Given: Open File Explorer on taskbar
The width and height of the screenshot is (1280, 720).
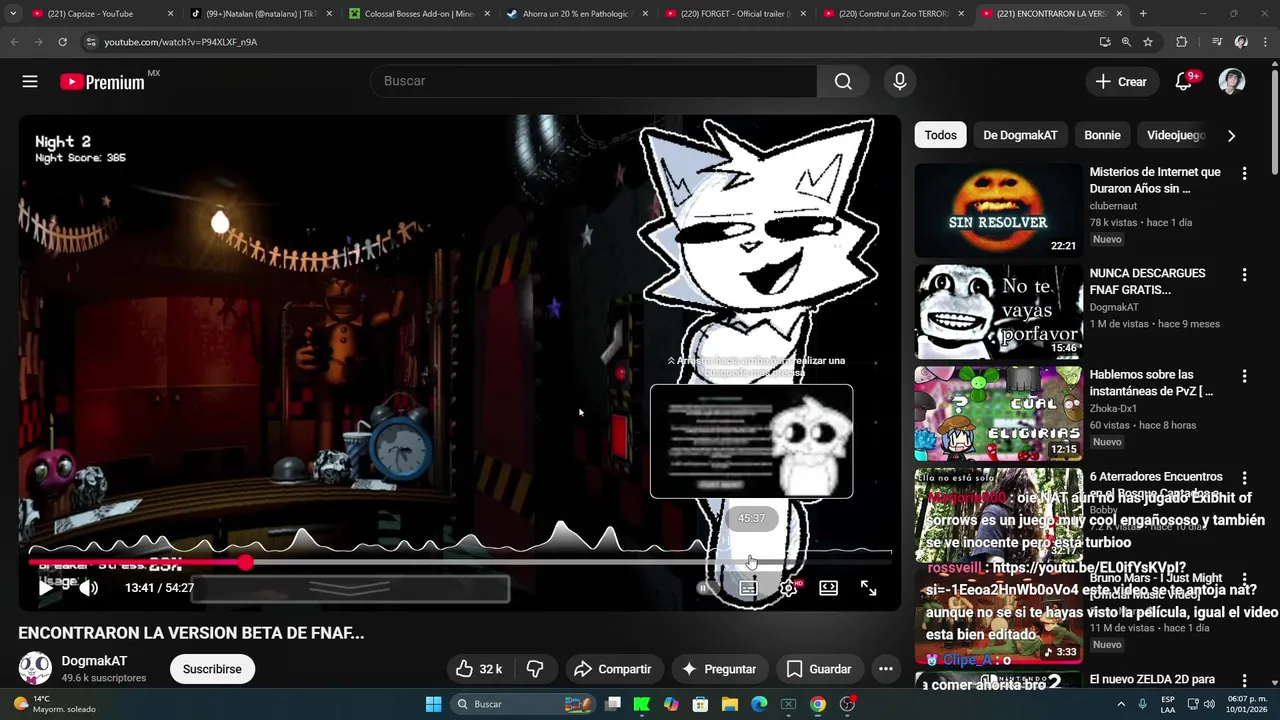Looking at the screenshot, I should click(x=730, y=704).
